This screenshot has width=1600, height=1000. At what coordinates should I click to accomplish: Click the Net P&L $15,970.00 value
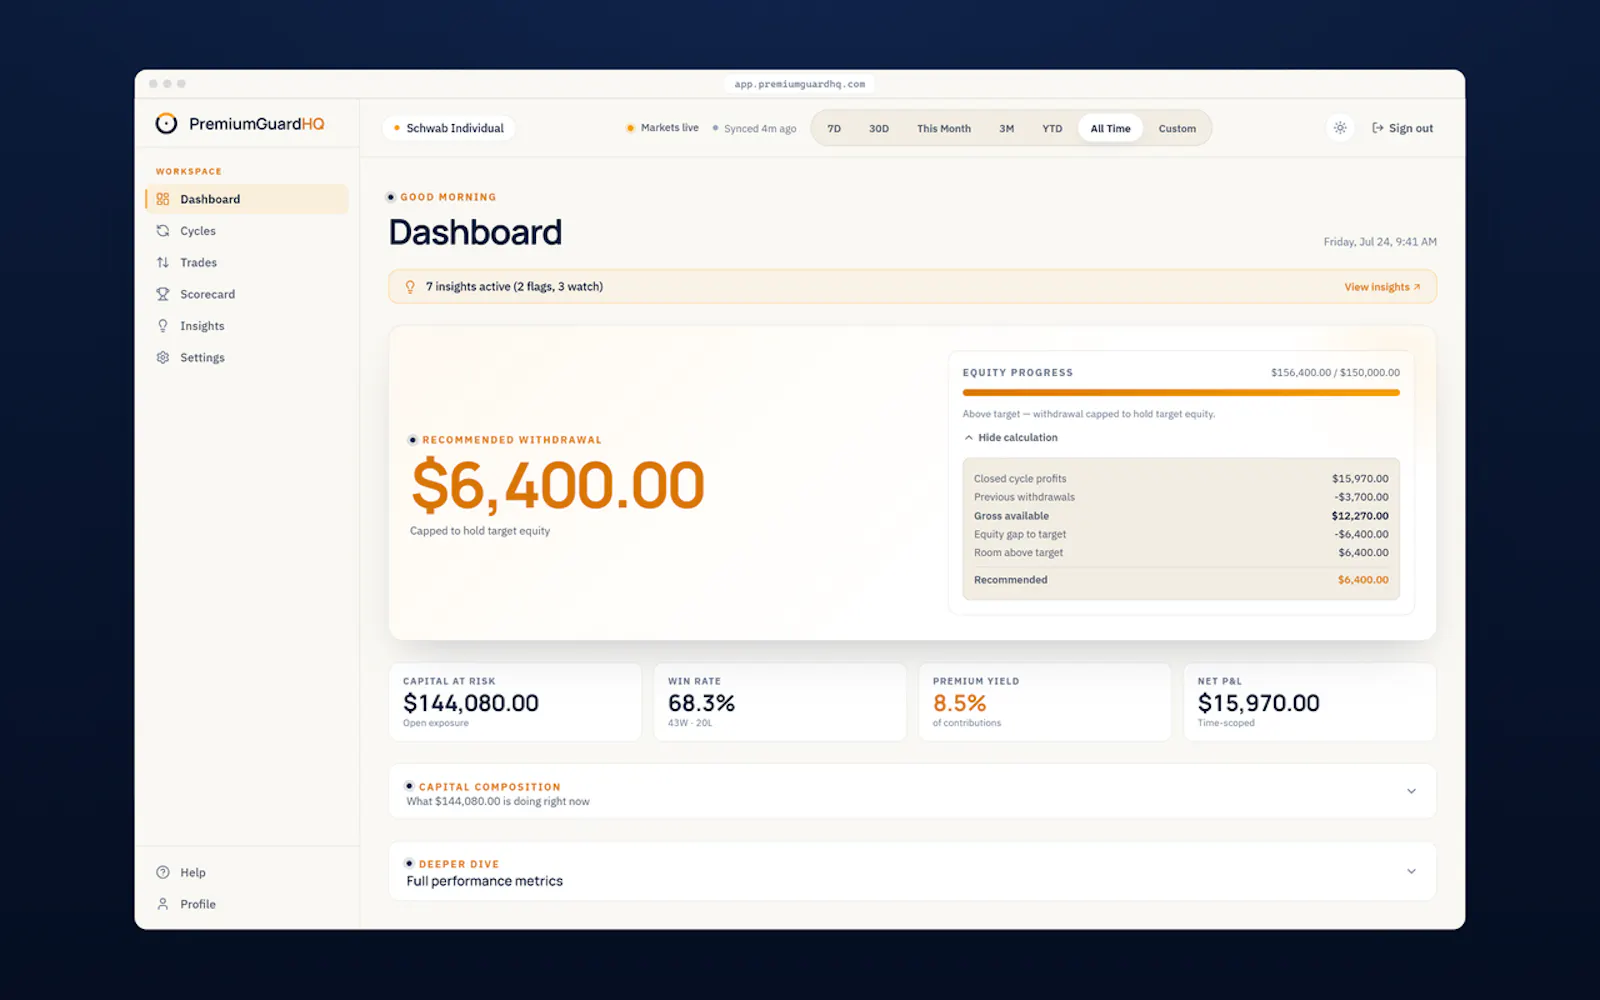coord(1258,703)
